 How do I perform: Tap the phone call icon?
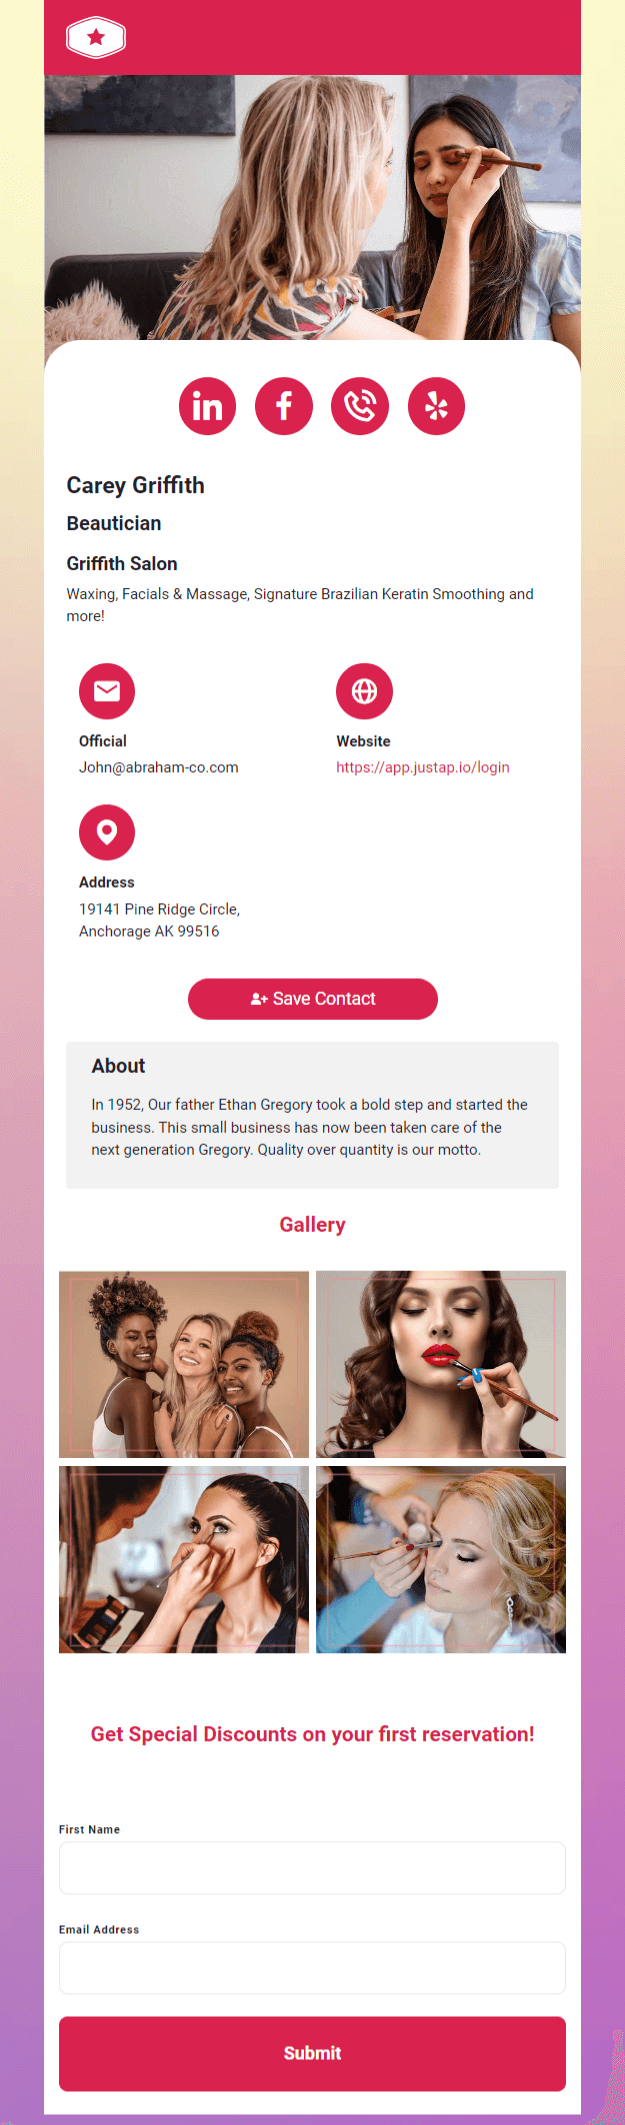pyautogui.click(x=360, y=406)
